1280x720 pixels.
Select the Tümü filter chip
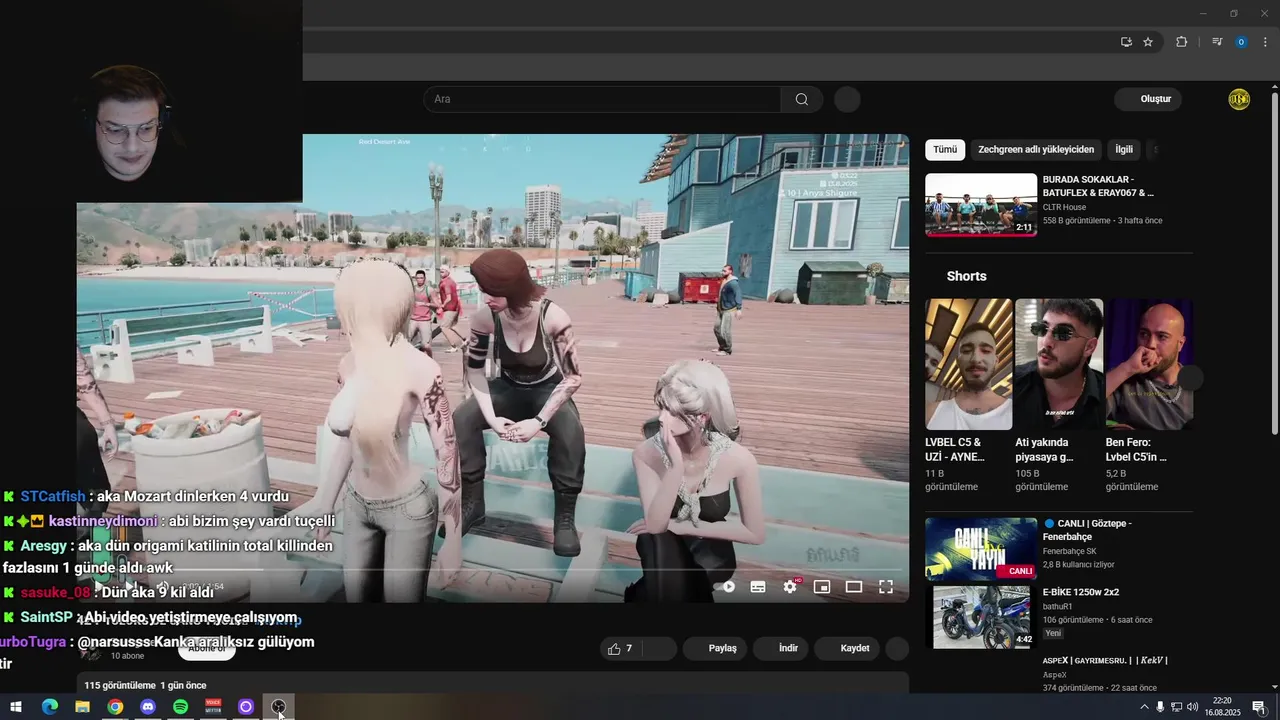[x=945, y=149]
